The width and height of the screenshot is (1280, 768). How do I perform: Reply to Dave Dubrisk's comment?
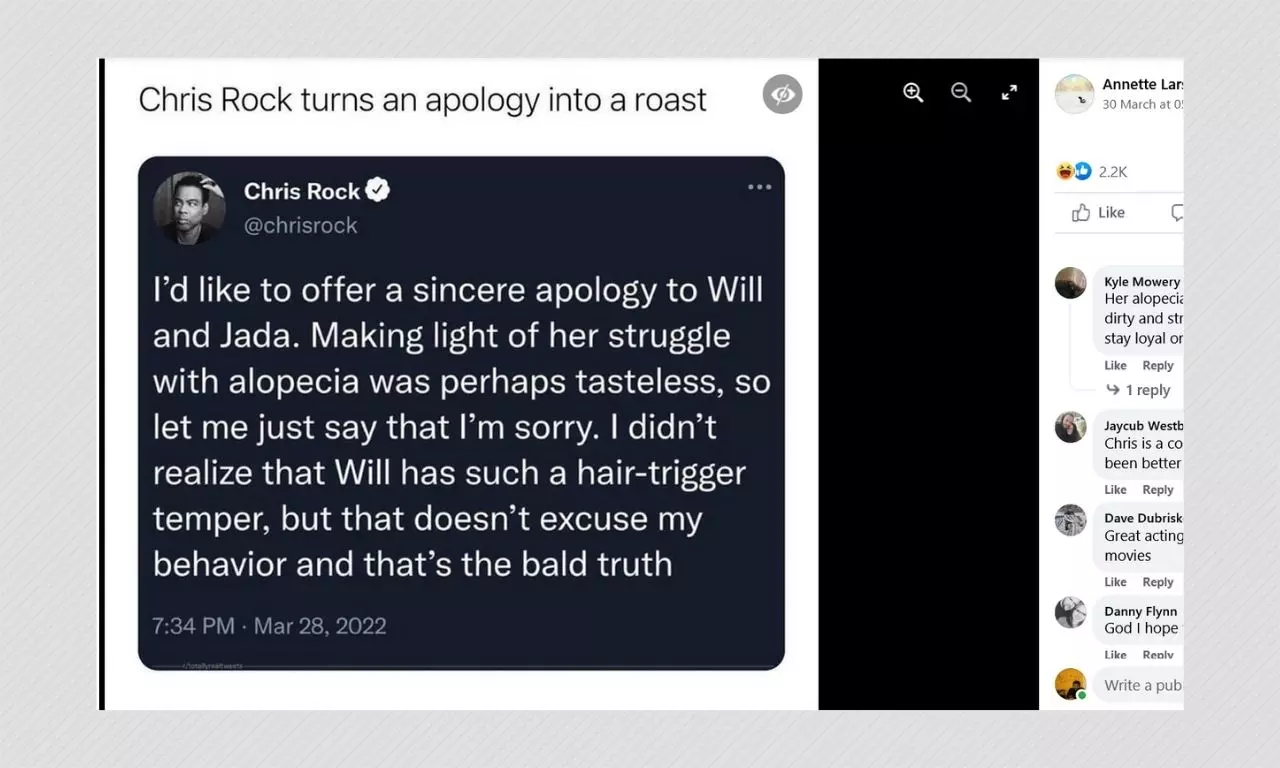1157,581
